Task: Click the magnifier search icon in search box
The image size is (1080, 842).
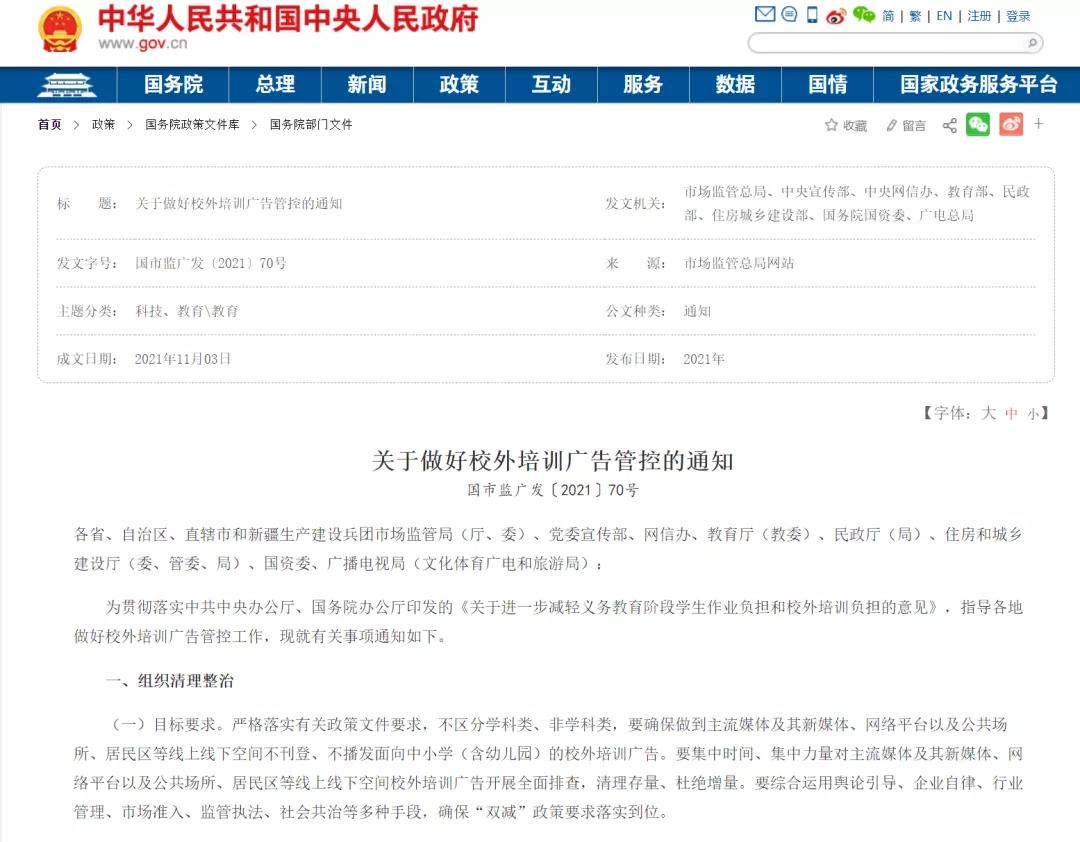Action: pyautogui.click(x=1032, y=43)
